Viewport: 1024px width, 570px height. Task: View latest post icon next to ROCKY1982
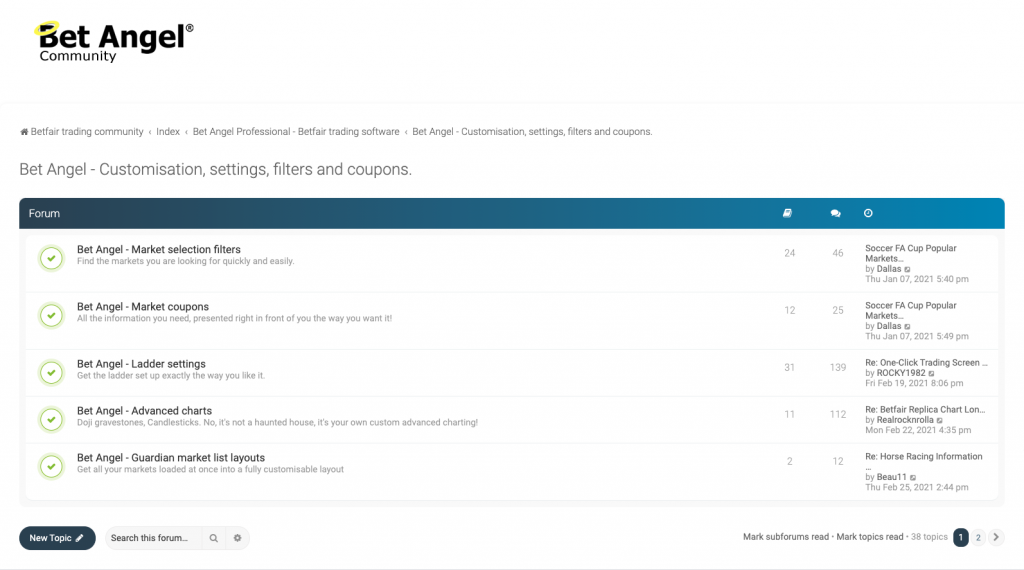[x=932, y=373]
